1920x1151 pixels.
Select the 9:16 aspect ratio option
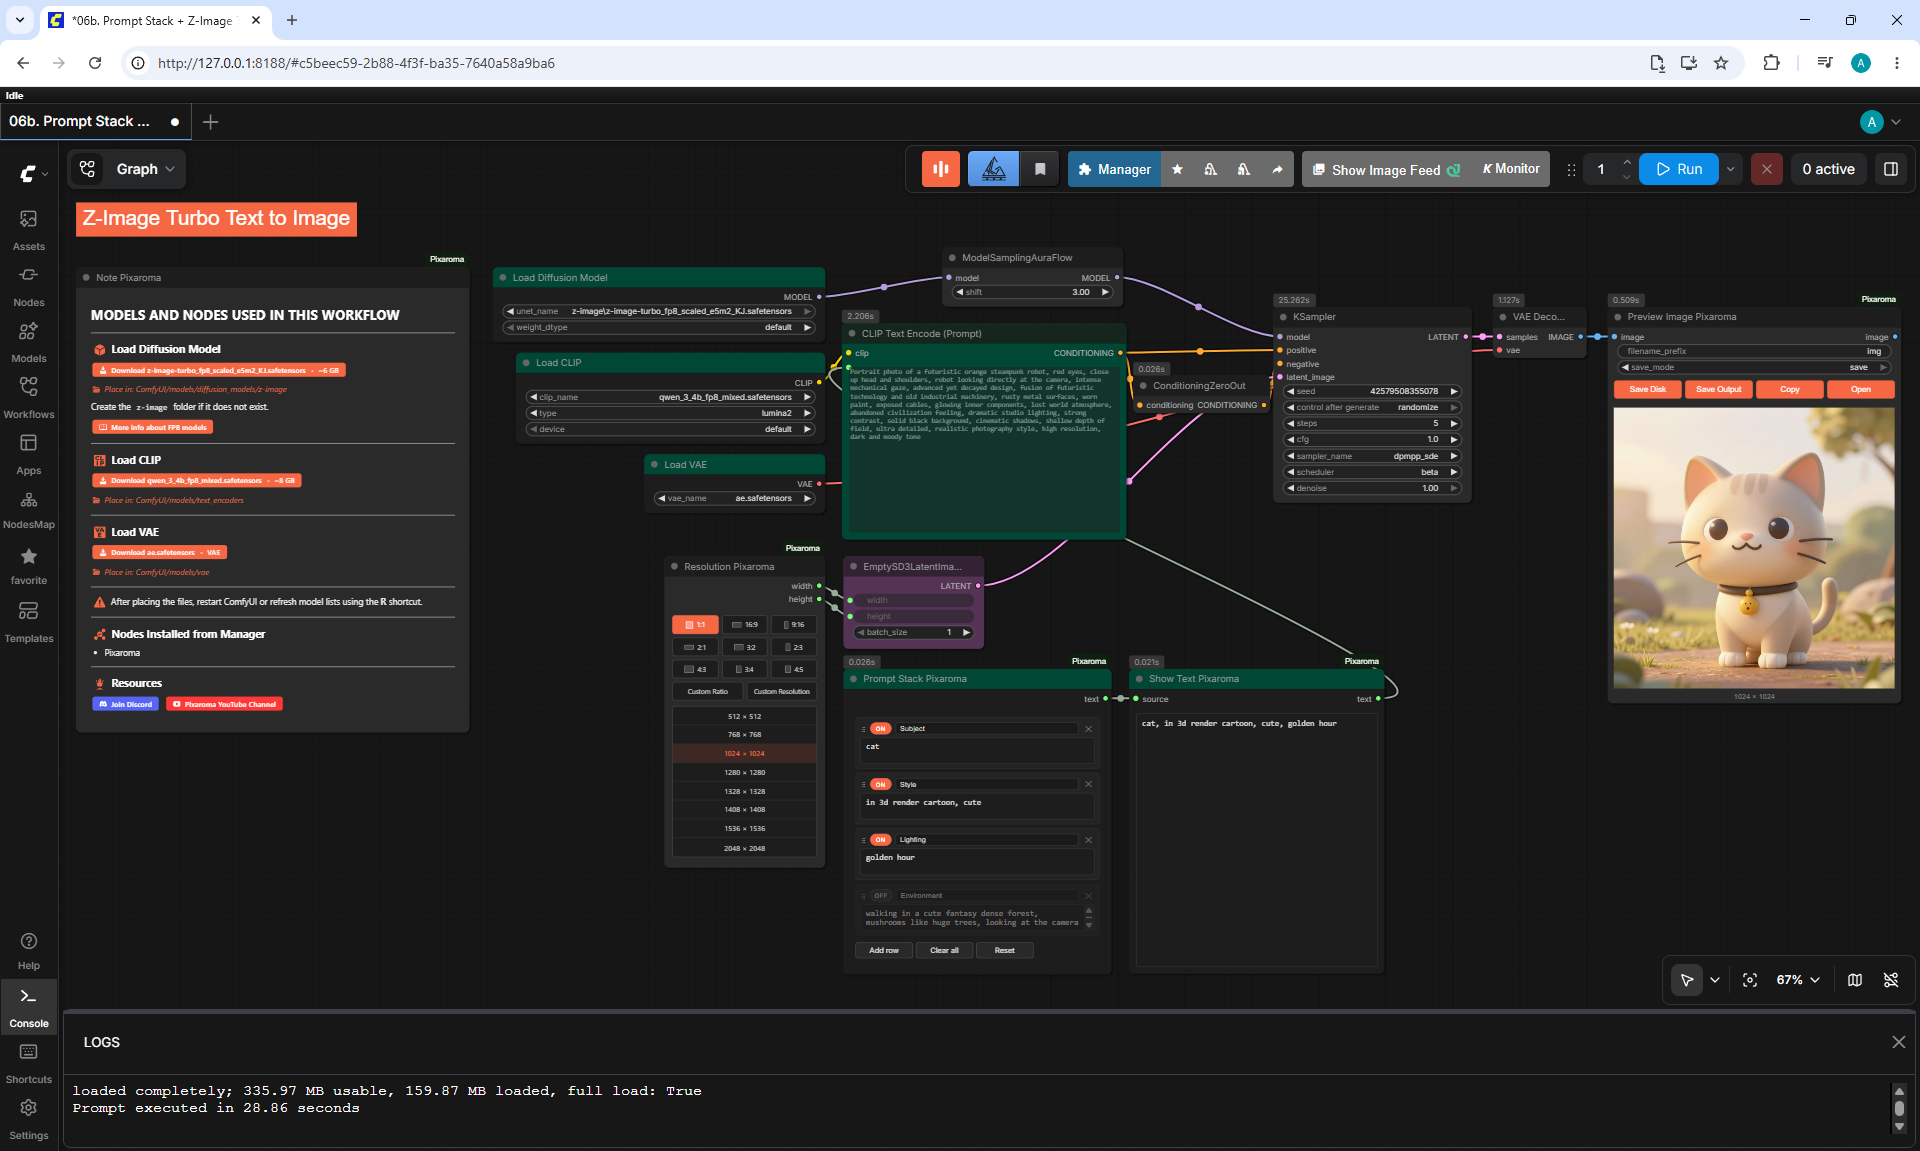[x=794, y=625]
